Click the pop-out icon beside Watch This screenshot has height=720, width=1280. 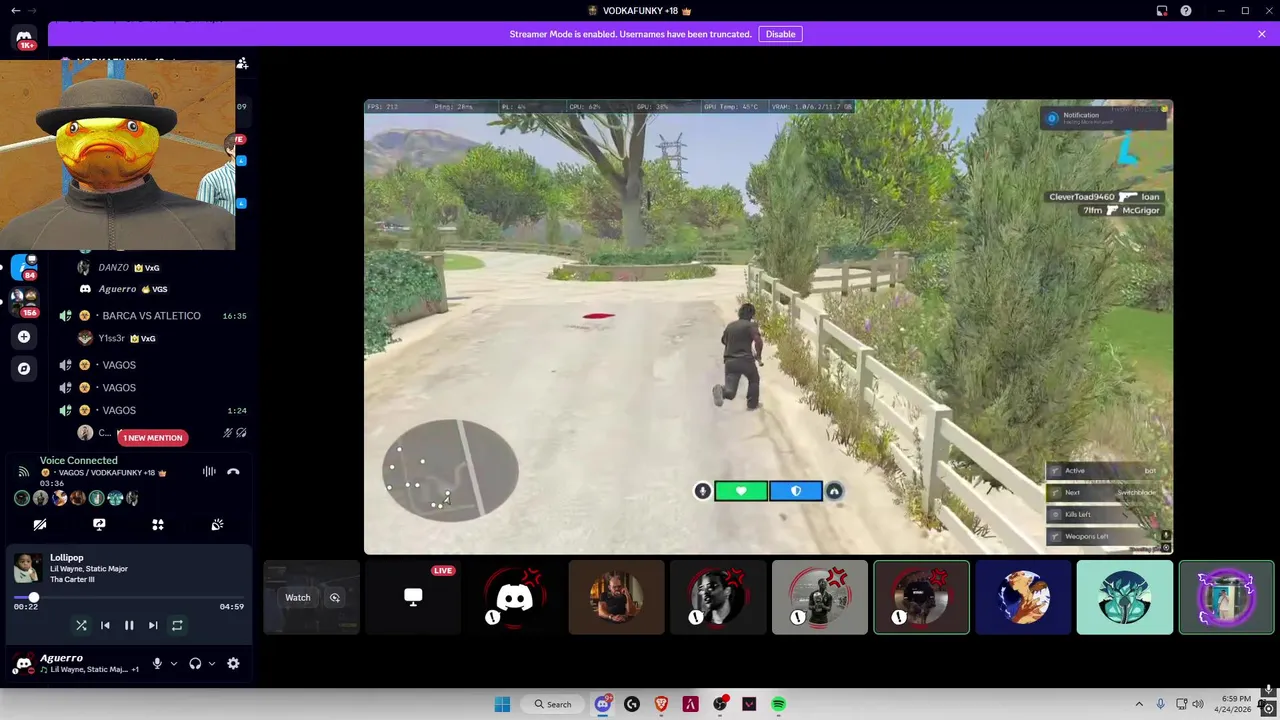(x=335, y=598)
